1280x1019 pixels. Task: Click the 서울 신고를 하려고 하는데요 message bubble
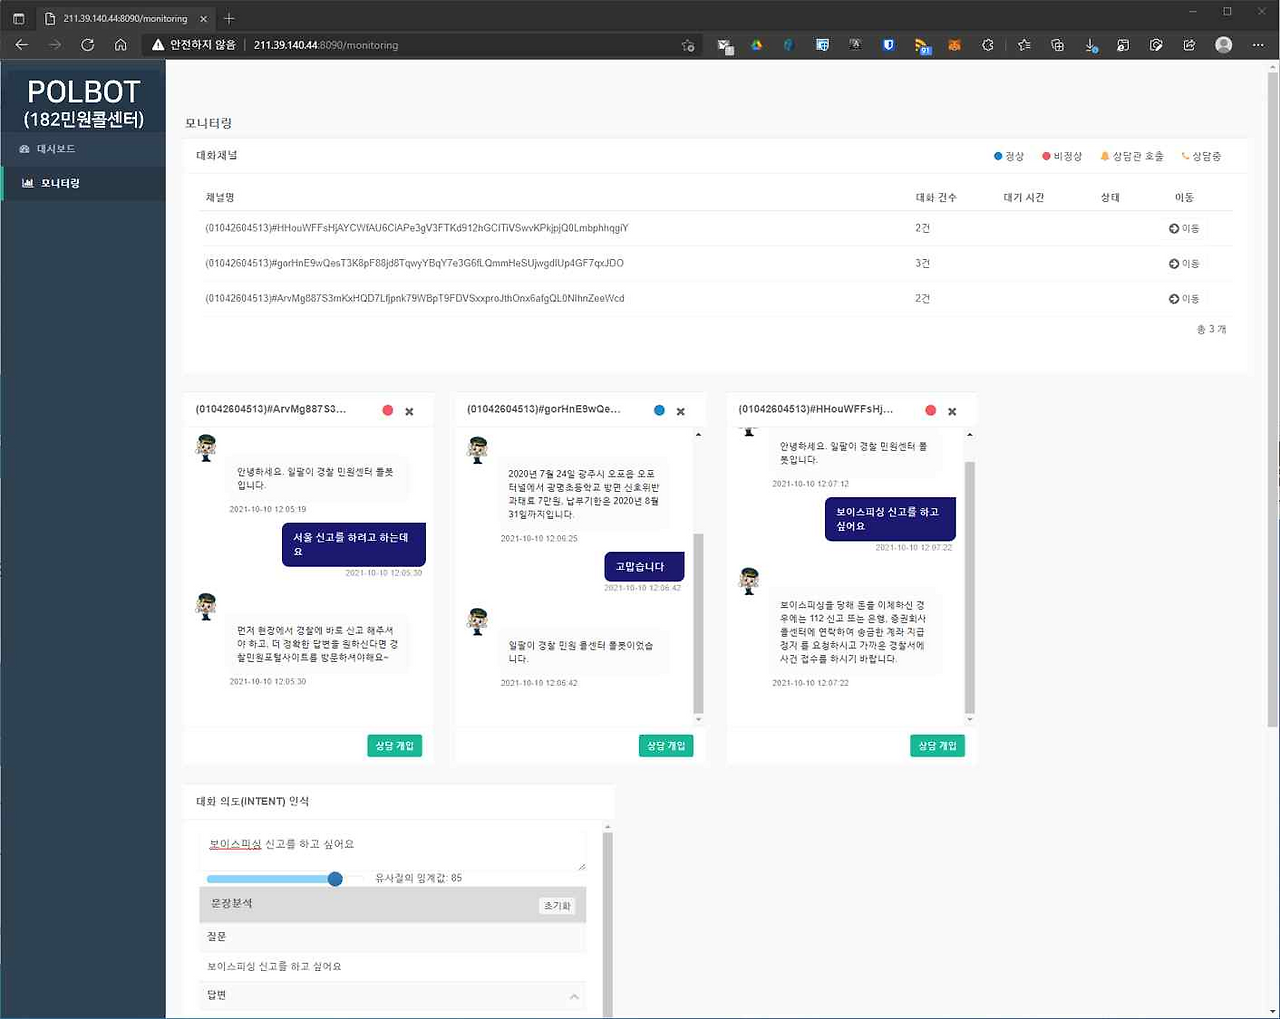354,544
